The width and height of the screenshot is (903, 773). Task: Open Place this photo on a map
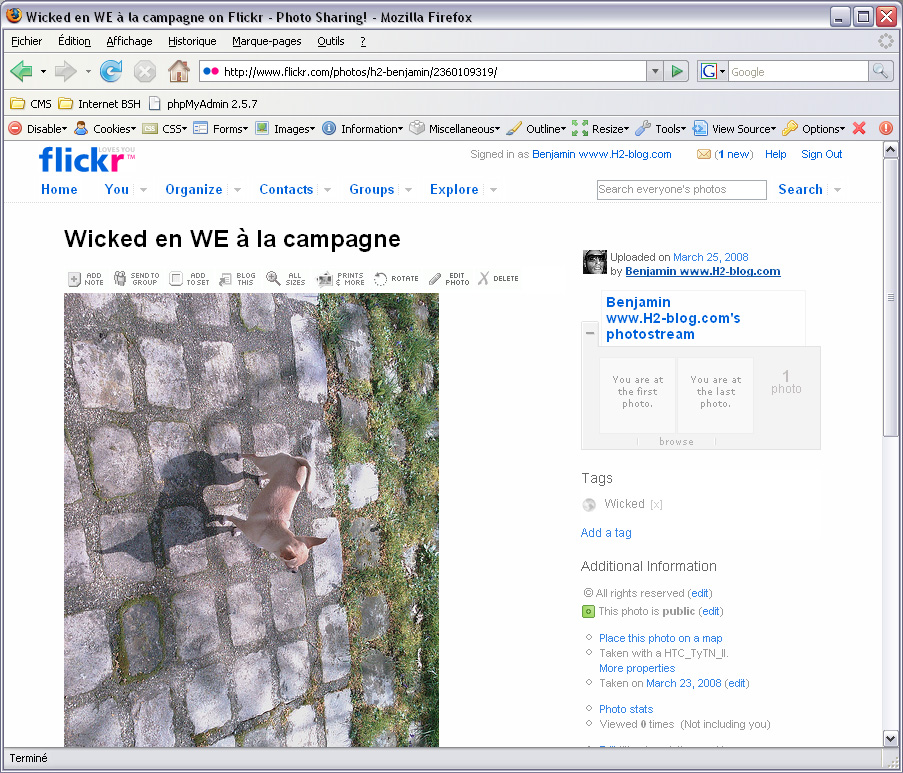point(660,638)
